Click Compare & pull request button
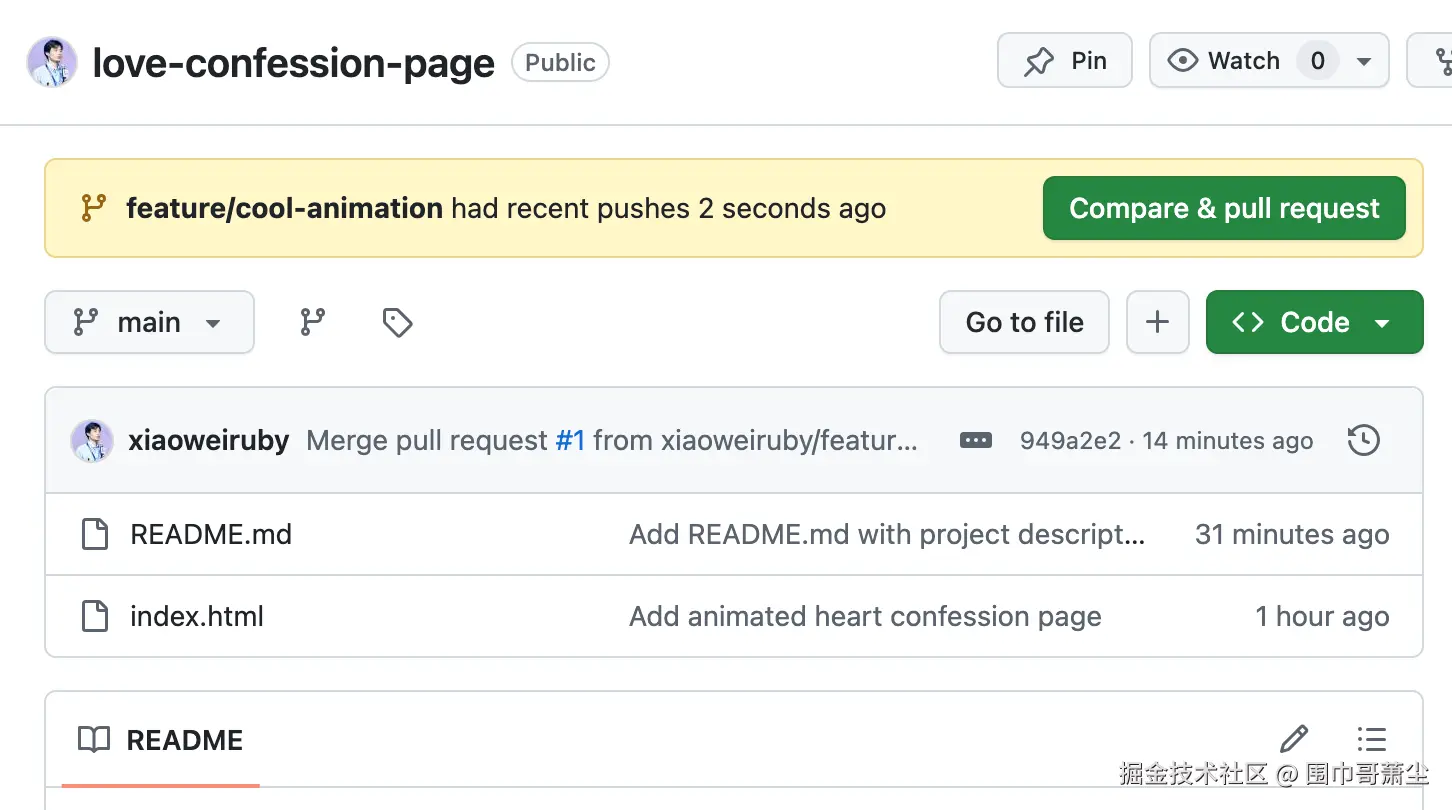The height and width of the screenshot is (810, 1452). point(1224,208)
